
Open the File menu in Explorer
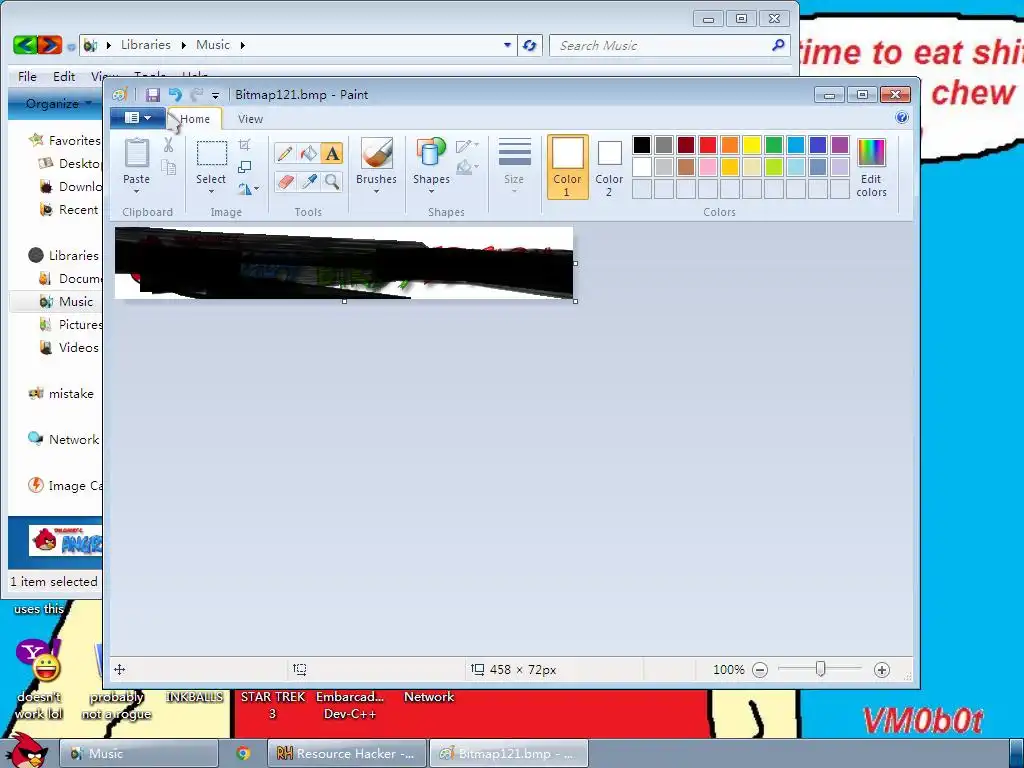click(x=27, y=76)
